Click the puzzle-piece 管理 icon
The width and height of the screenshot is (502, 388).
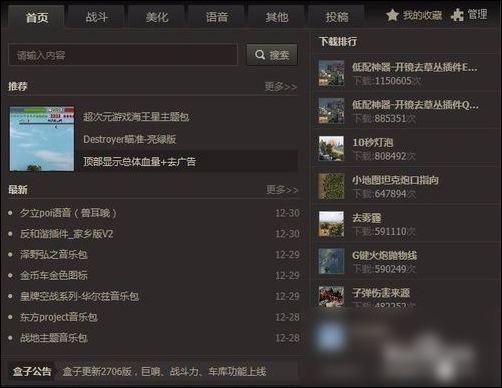(x=457, y=15)
